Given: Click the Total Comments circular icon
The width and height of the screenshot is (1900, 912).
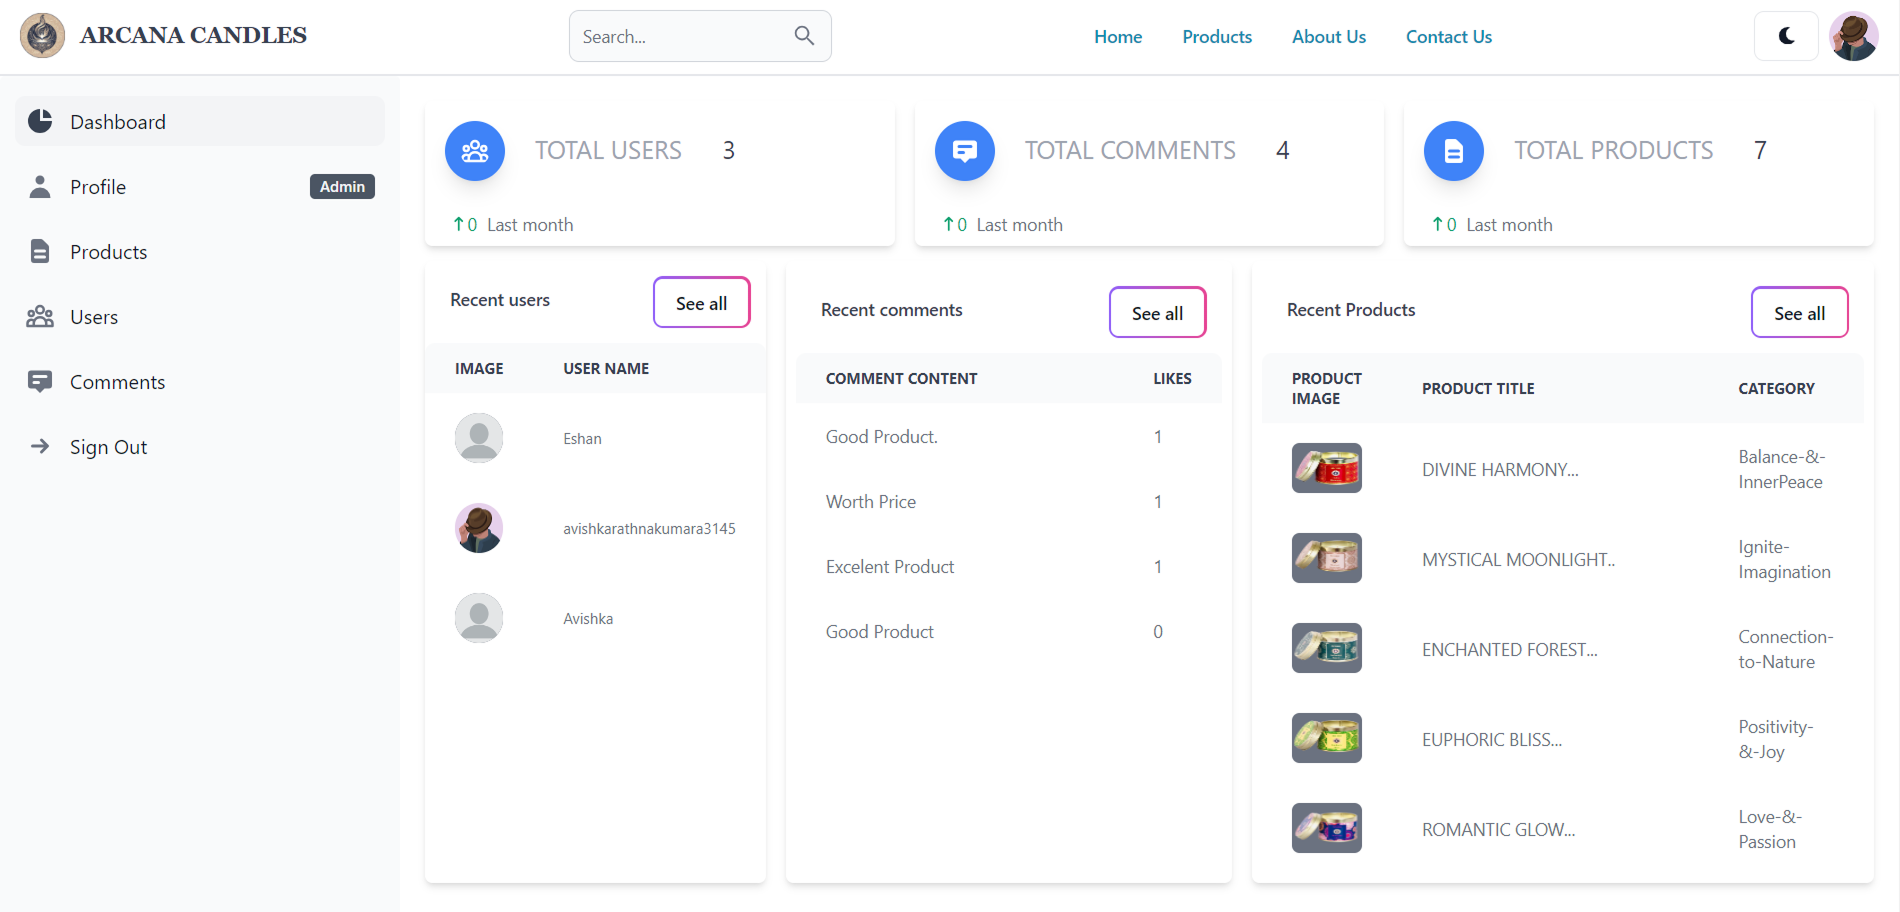Looking at the screenshot, I should coord(964,151).
